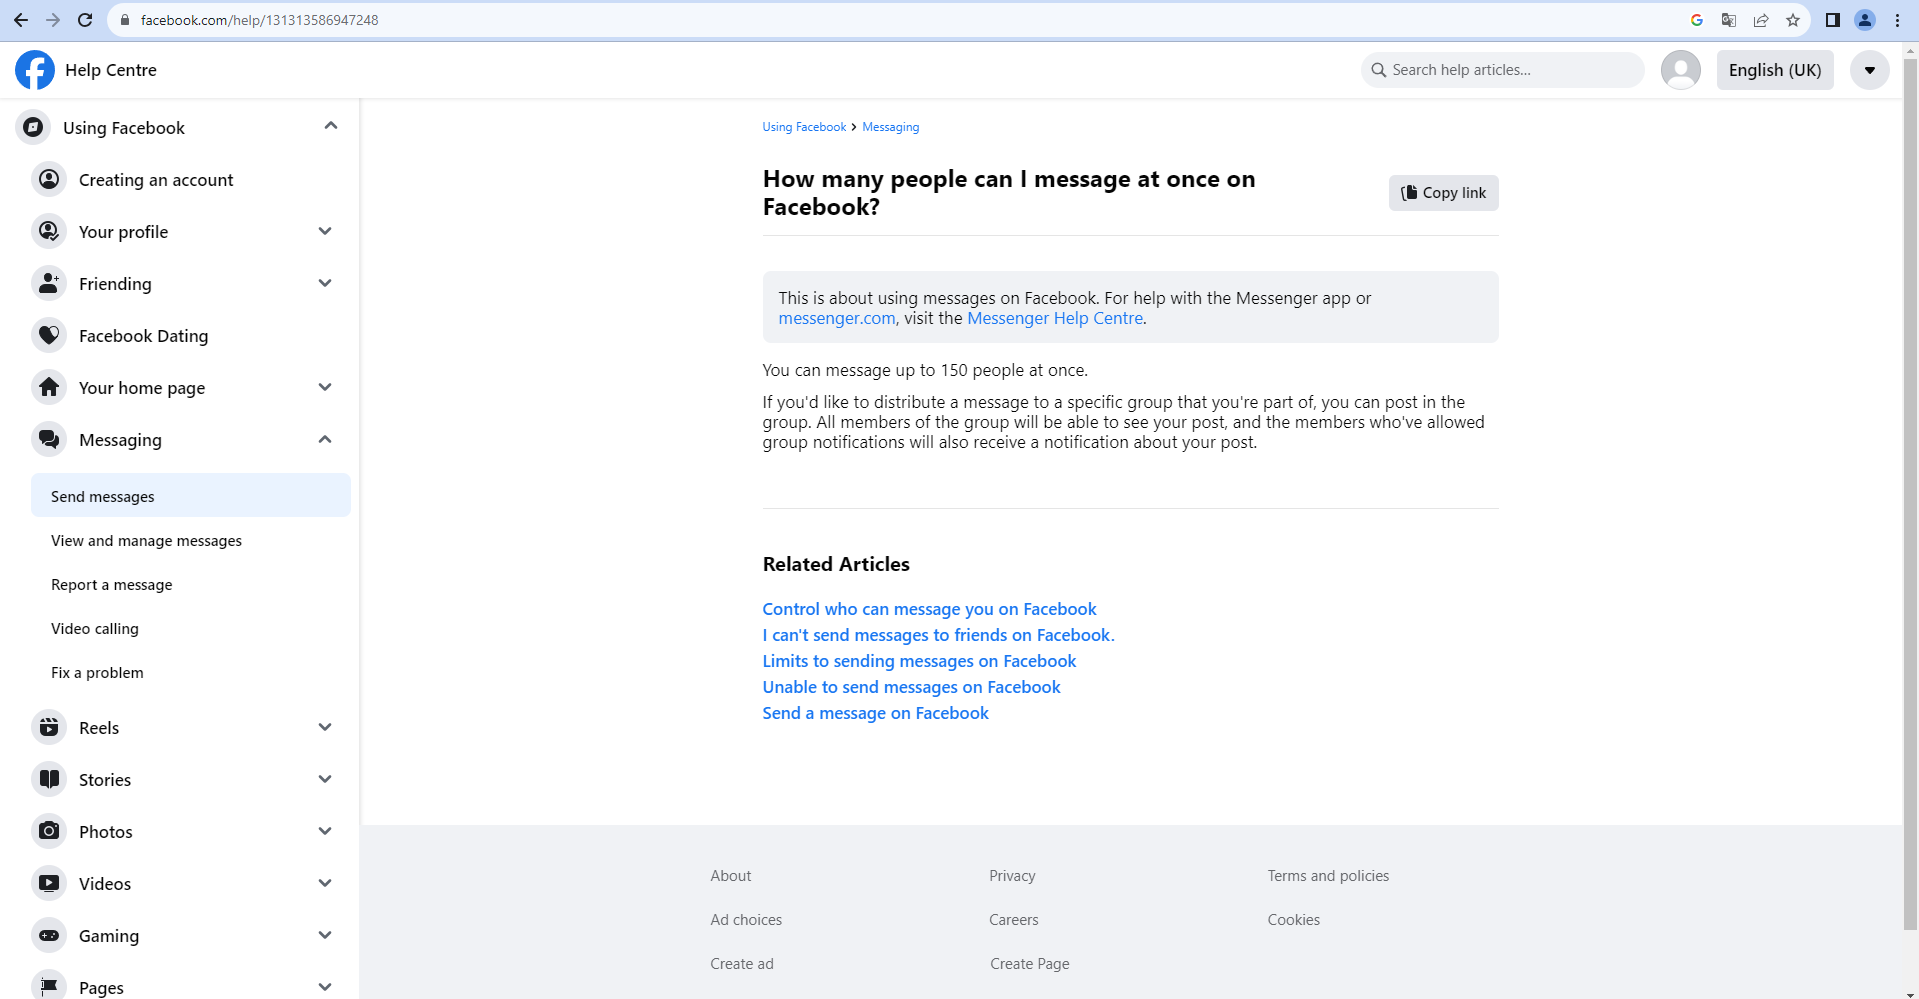Click the Facebook Dating heart icon
Screen dimensions: 1919x999
pos(49,335)
